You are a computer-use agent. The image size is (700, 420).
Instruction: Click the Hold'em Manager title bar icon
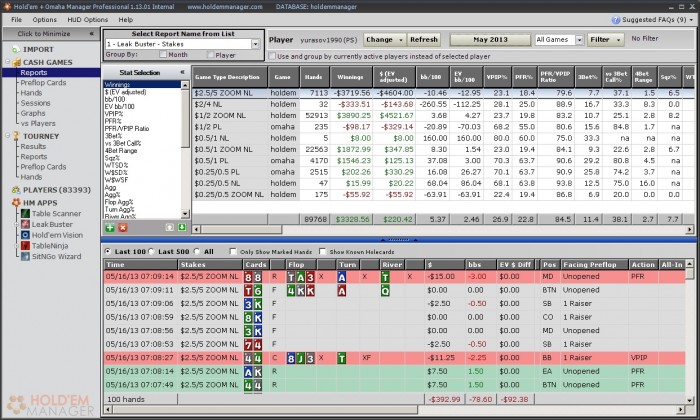(7, 6)
